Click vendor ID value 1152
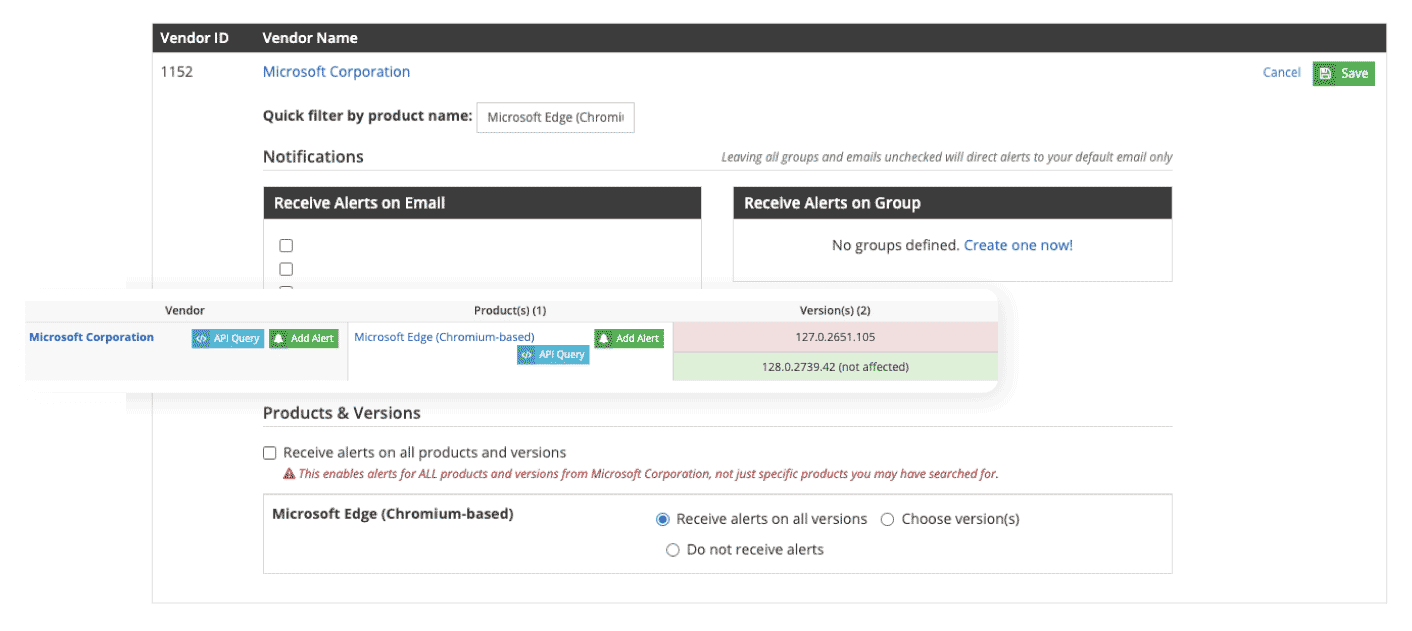The width and height of the screenshot is (1412, 631). tap(177, 72)
